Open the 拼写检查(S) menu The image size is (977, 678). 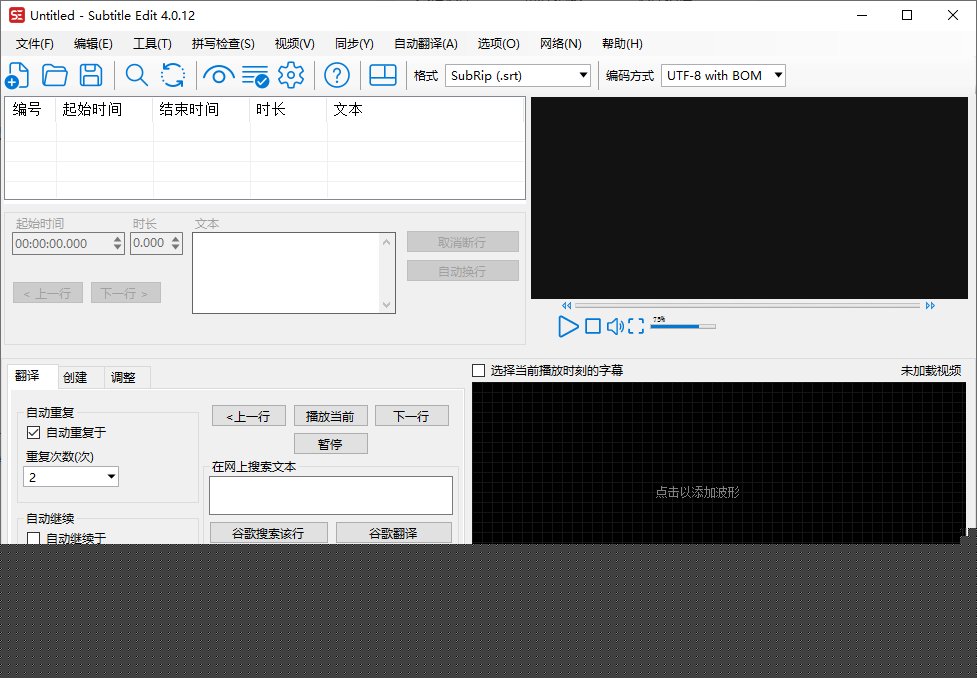tap(223, 44)
